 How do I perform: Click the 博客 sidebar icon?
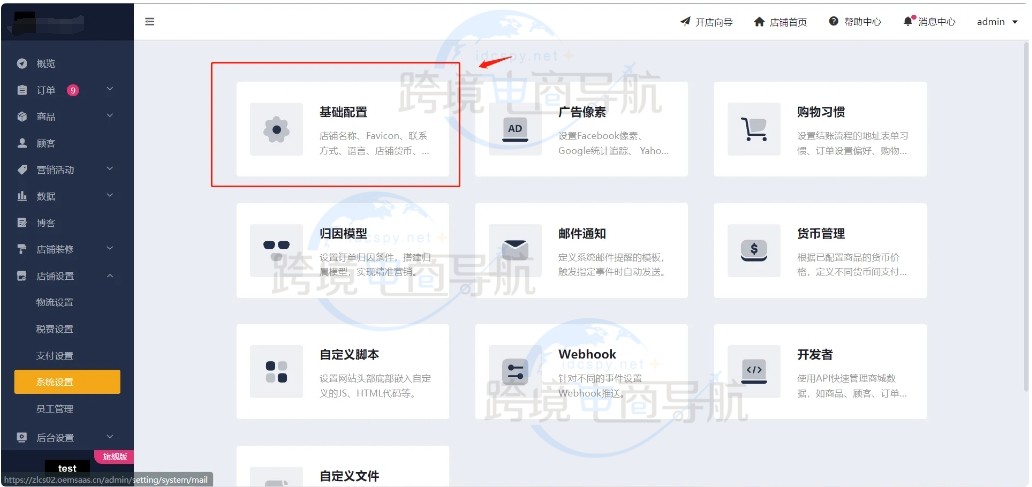pyautogui.click(x=22, y=222)
